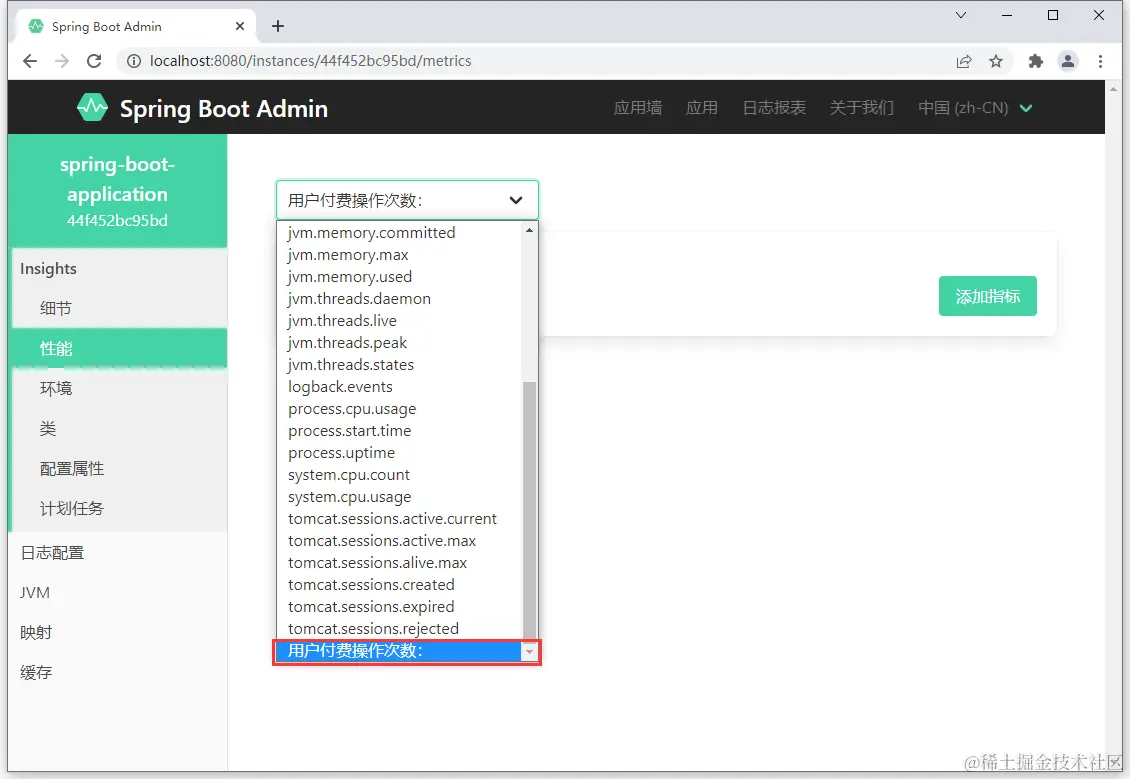Open the tab search chevron
This screenshot has height=779, width=1130.
[961, 15]
